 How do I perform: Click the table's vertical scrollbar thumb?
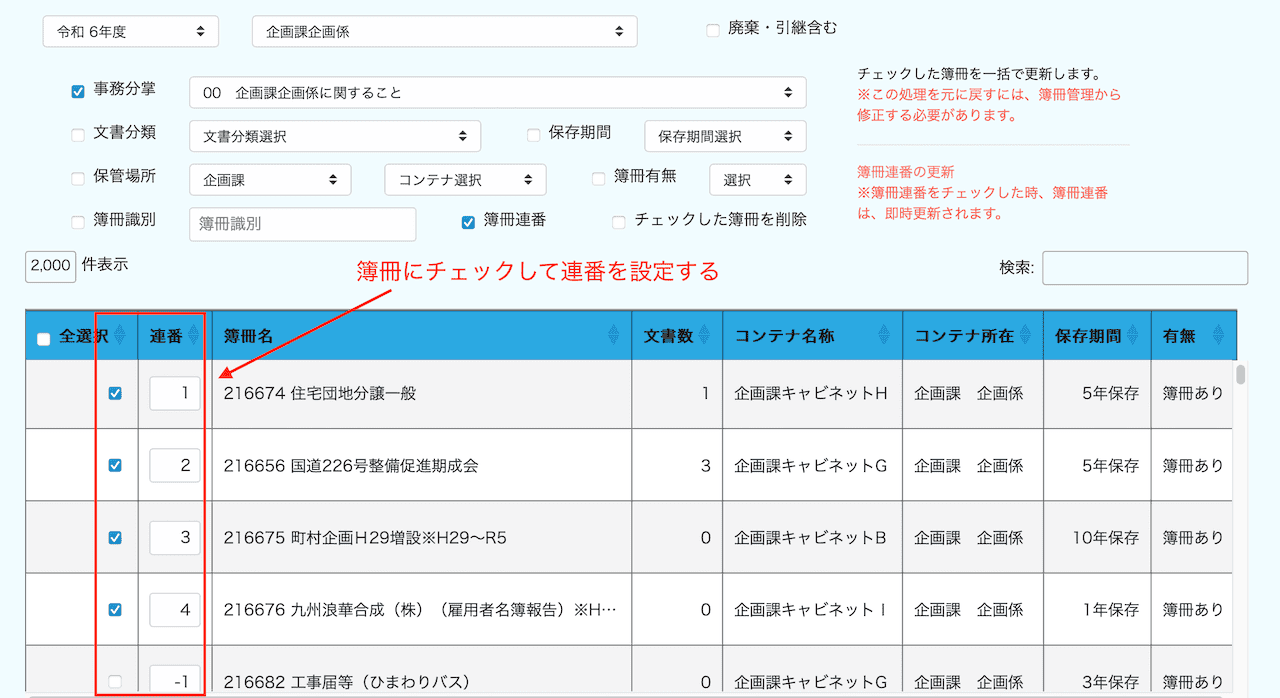1241,375
